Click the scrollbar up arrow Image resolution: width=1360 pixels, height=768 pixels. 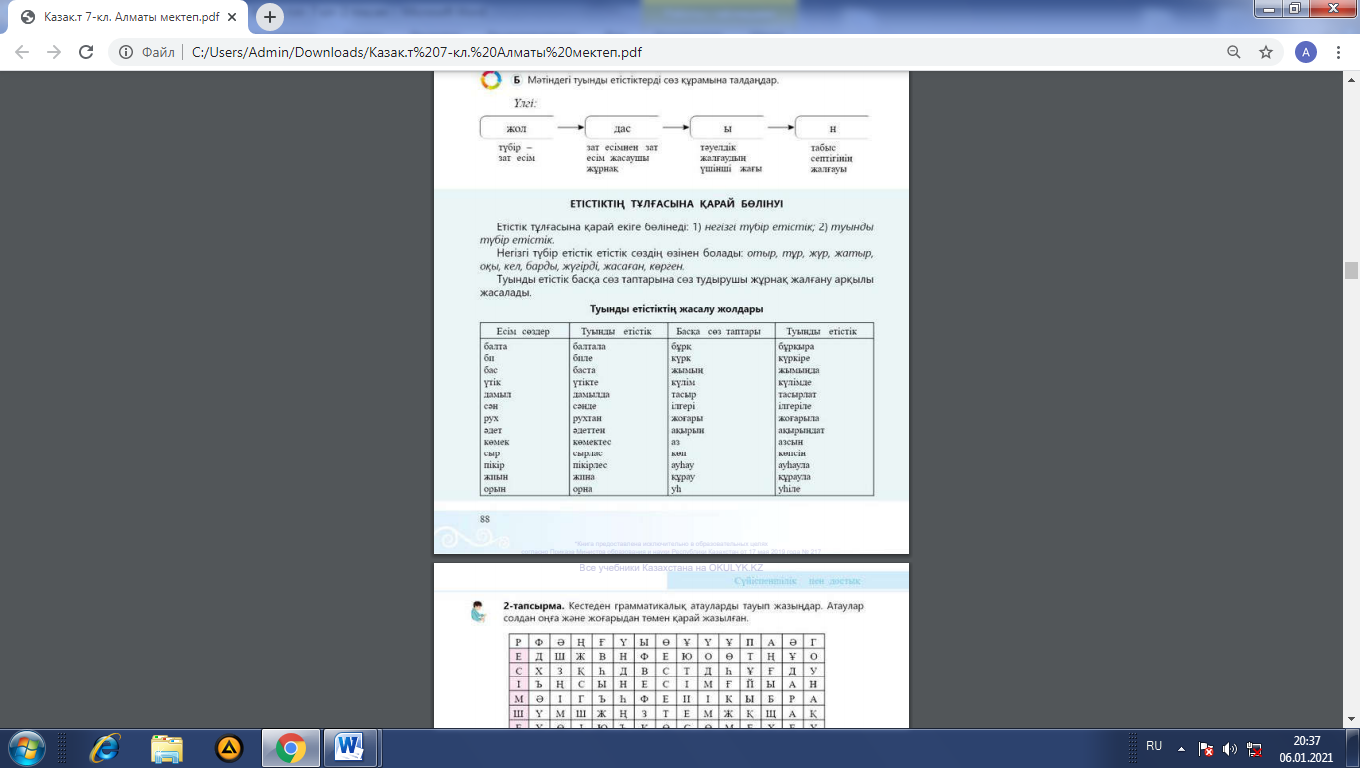(1351, 78)
